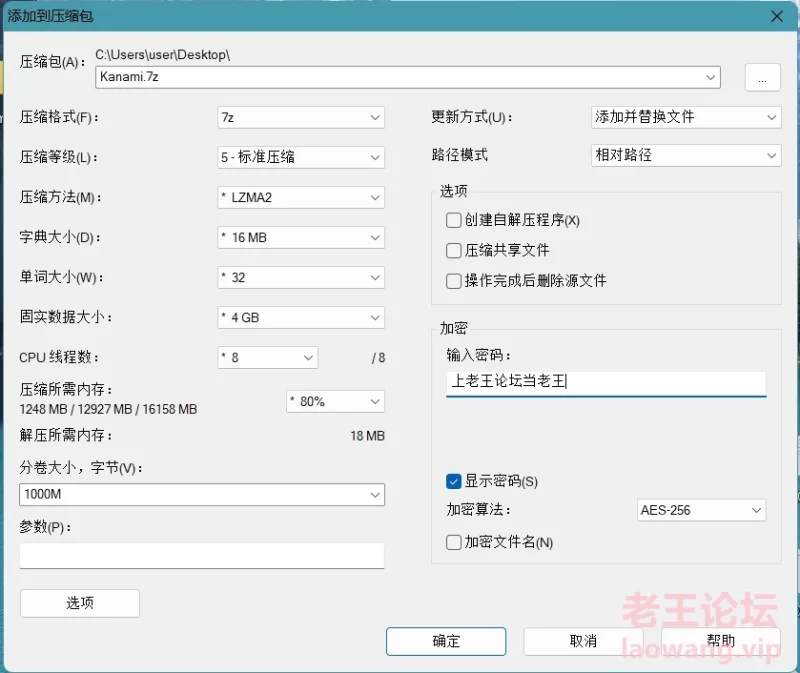Uncheck the 显示密码 checkbox
800x673 pixels.
click(454, 481)
